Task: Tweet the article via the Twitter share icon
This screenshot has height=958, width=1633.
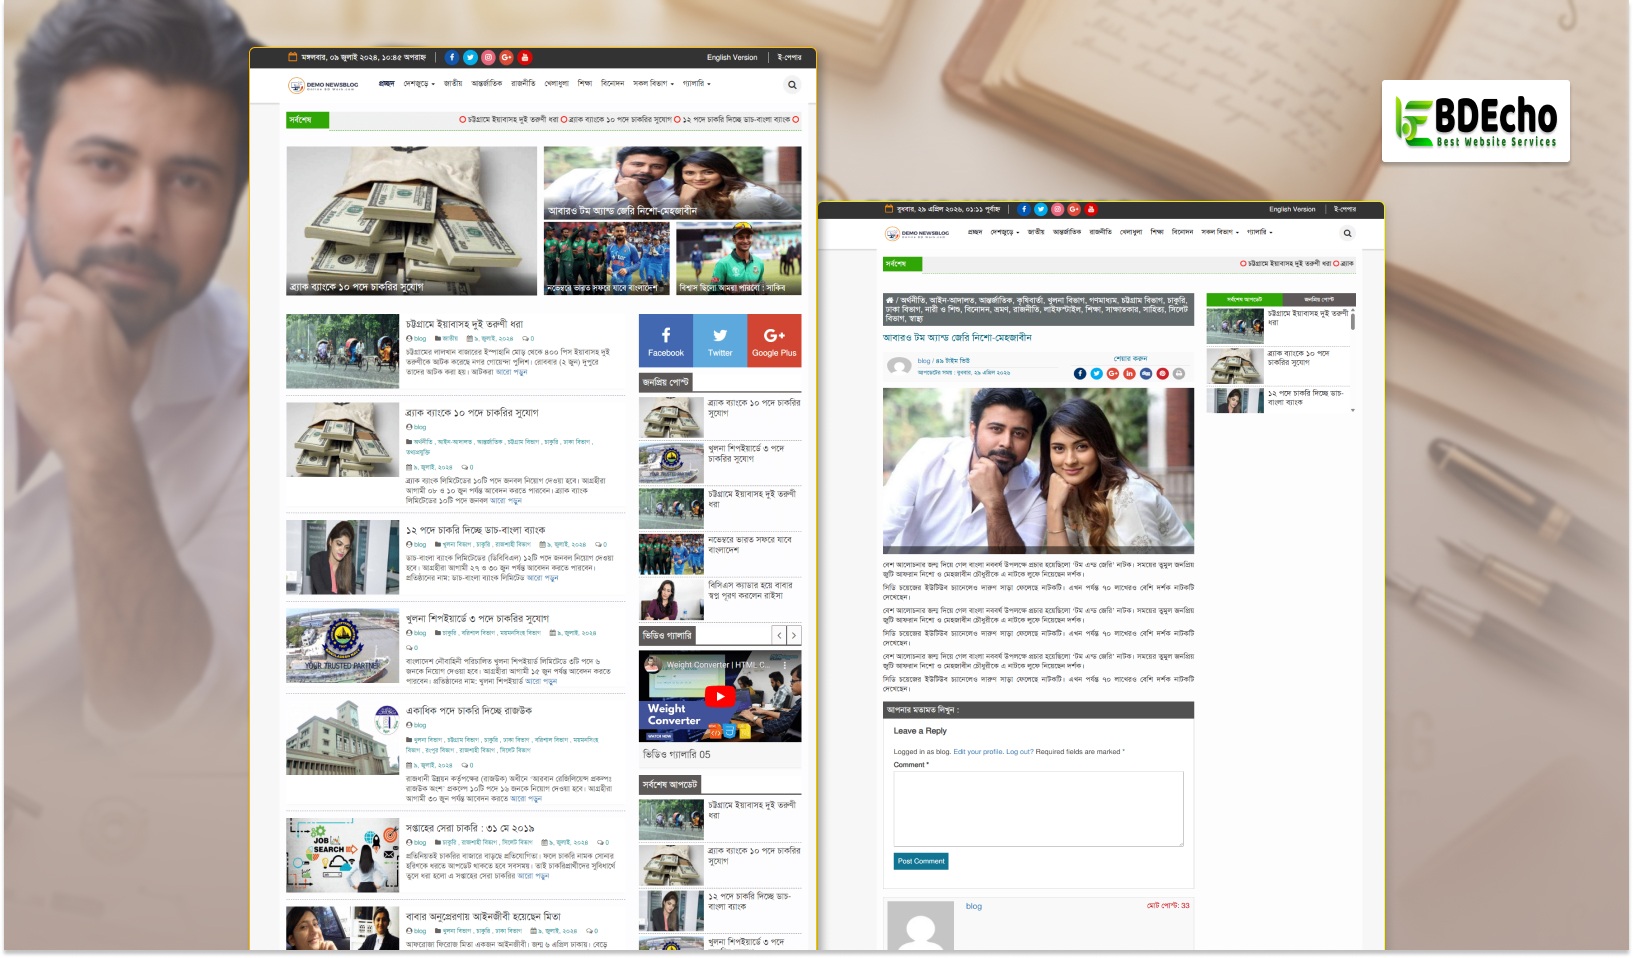Action: [1096, 373]
